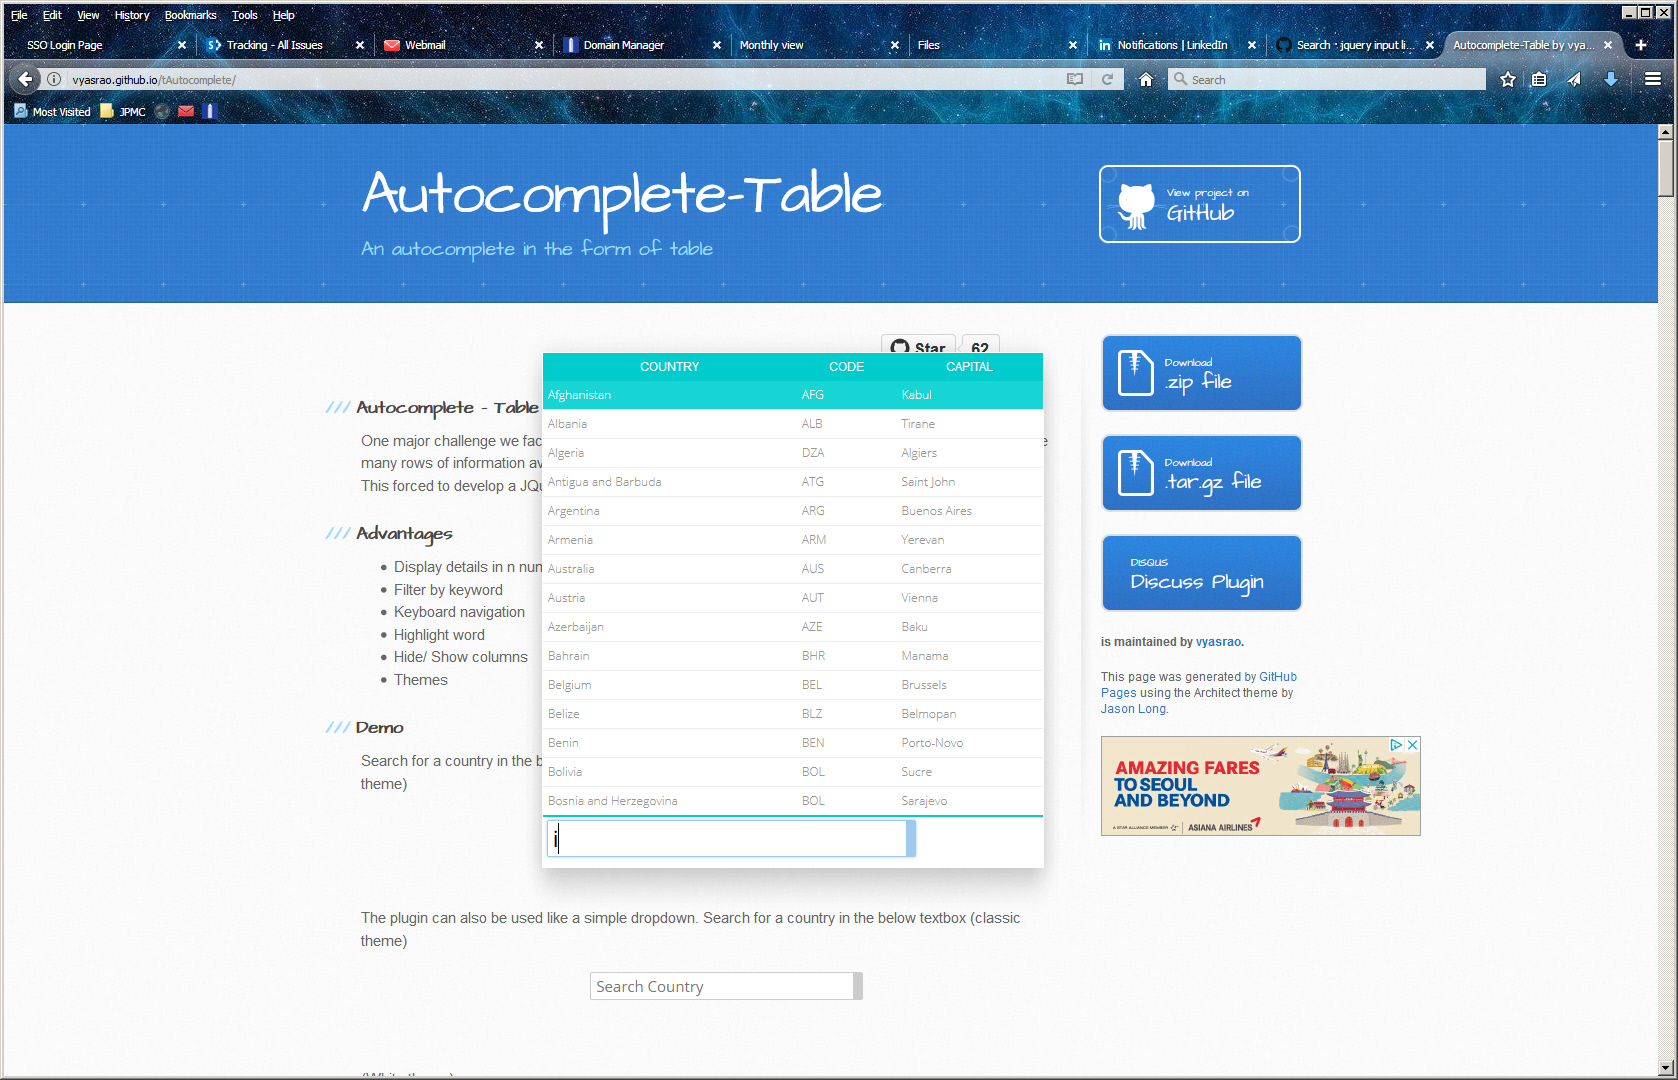Viewport: 1678px width, 1080px height.
Task: Click View project on GitHub button
Action: [x=1199, y=204]
